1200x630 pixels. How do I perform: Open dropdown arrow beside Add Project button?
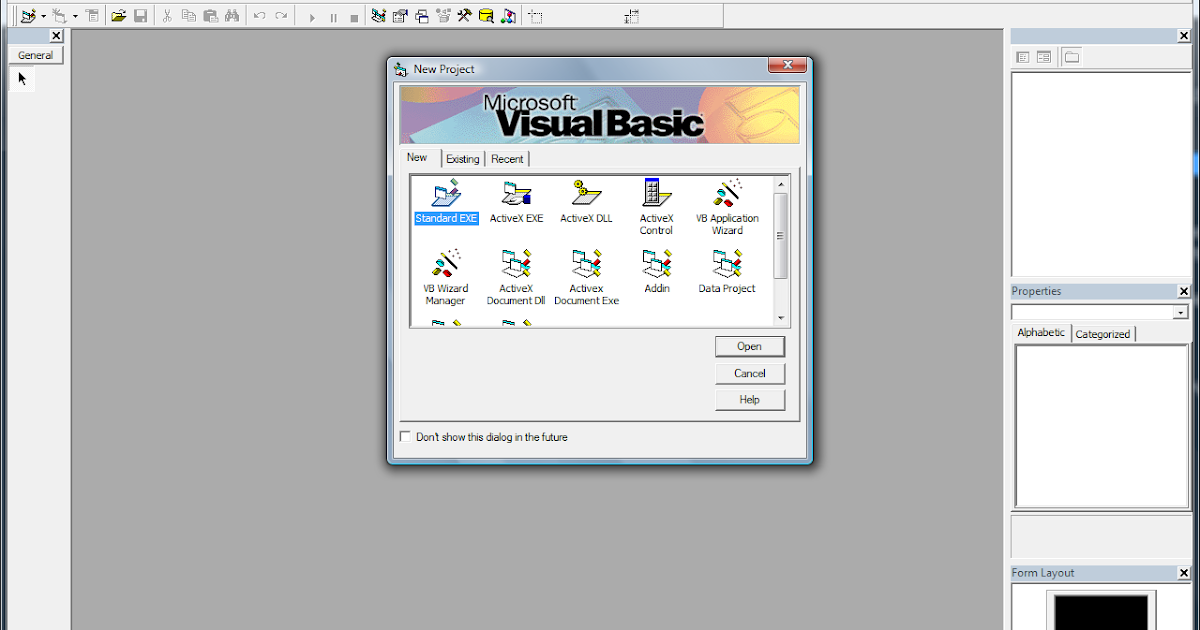pyautogui.click(x=41, y=15)
